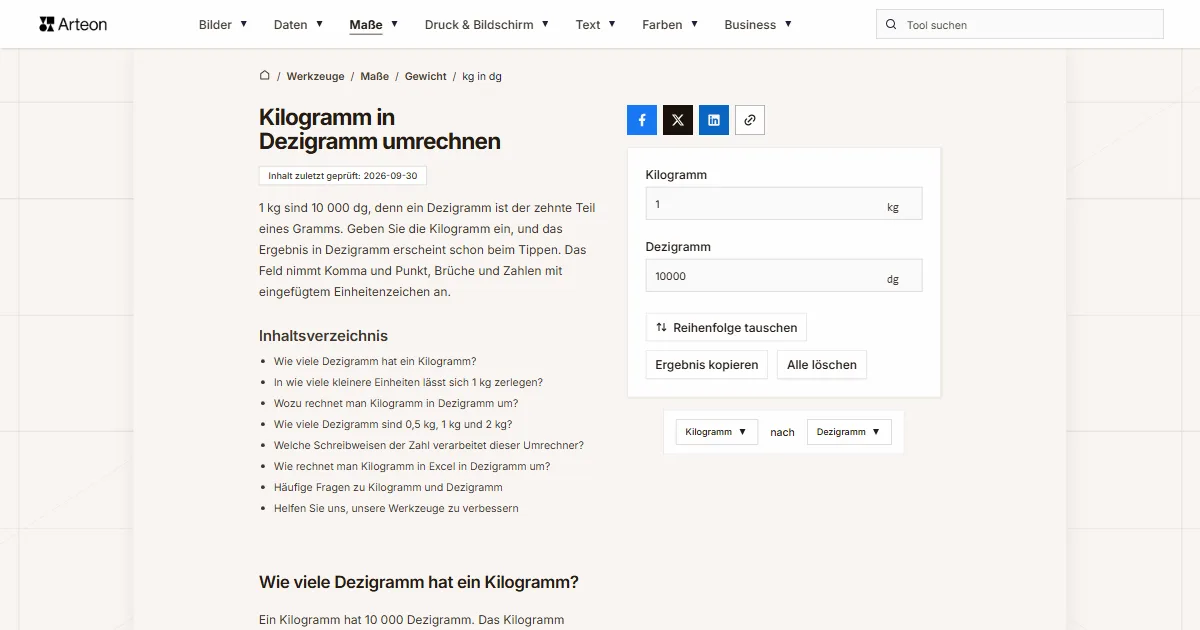The image size is (1200, 630).
Task: Focus the Dezigramm input field
Action: [784, 276]
